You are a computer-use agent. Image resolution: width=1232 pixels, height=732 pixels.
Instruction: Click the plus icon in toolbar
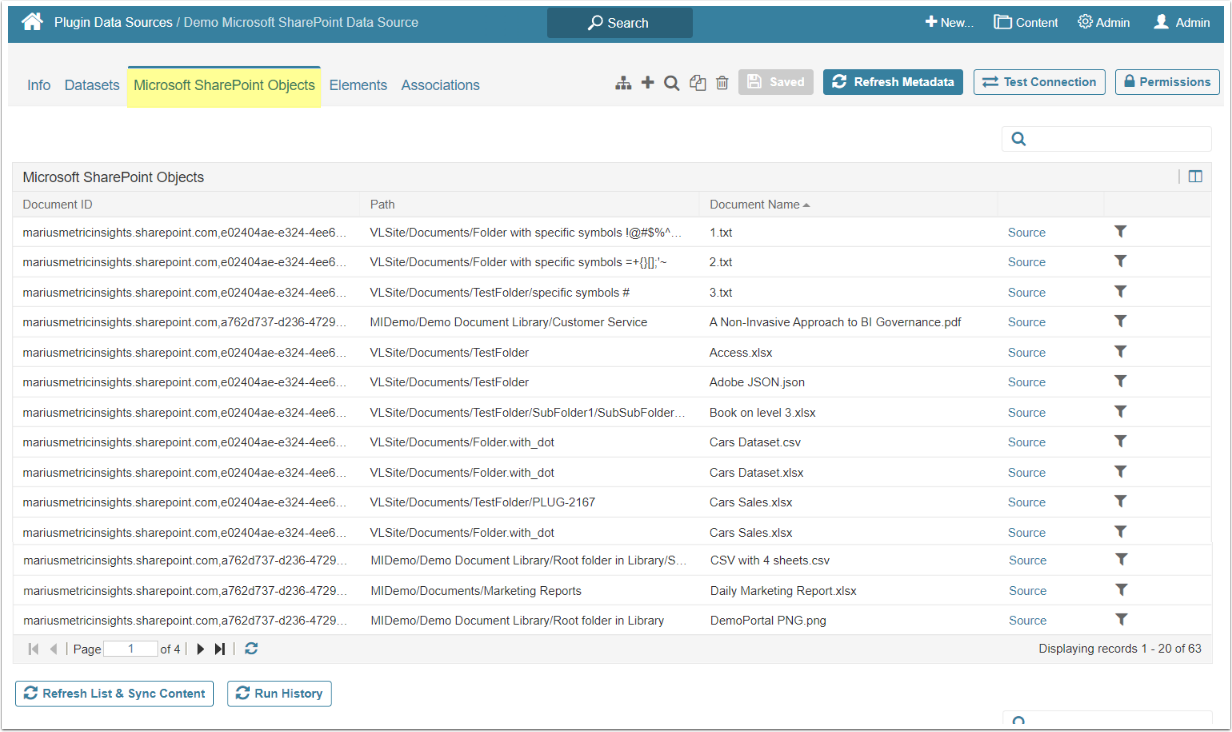647,83
